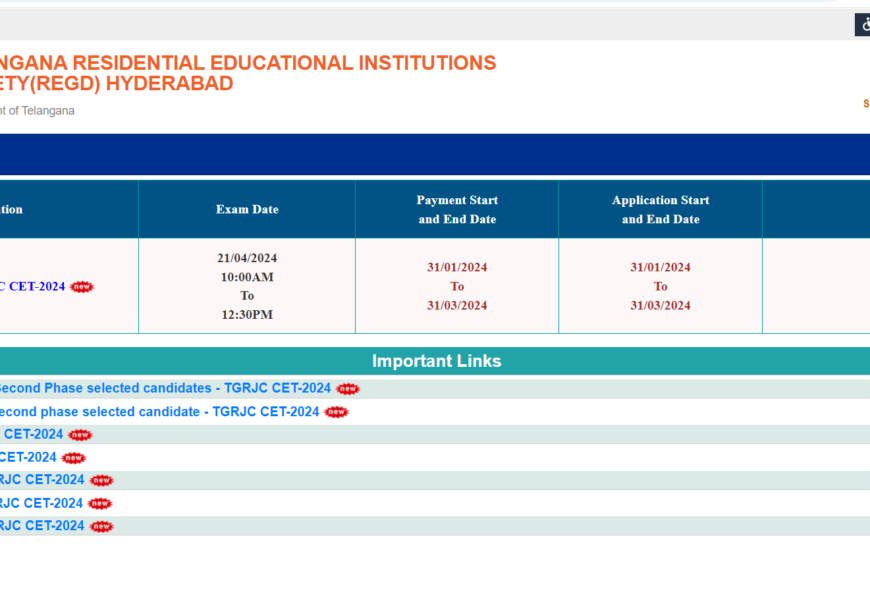Open the sixth link under Important Links
The height and width of the screenshot is (600, 870).
[x=41, y=503]
